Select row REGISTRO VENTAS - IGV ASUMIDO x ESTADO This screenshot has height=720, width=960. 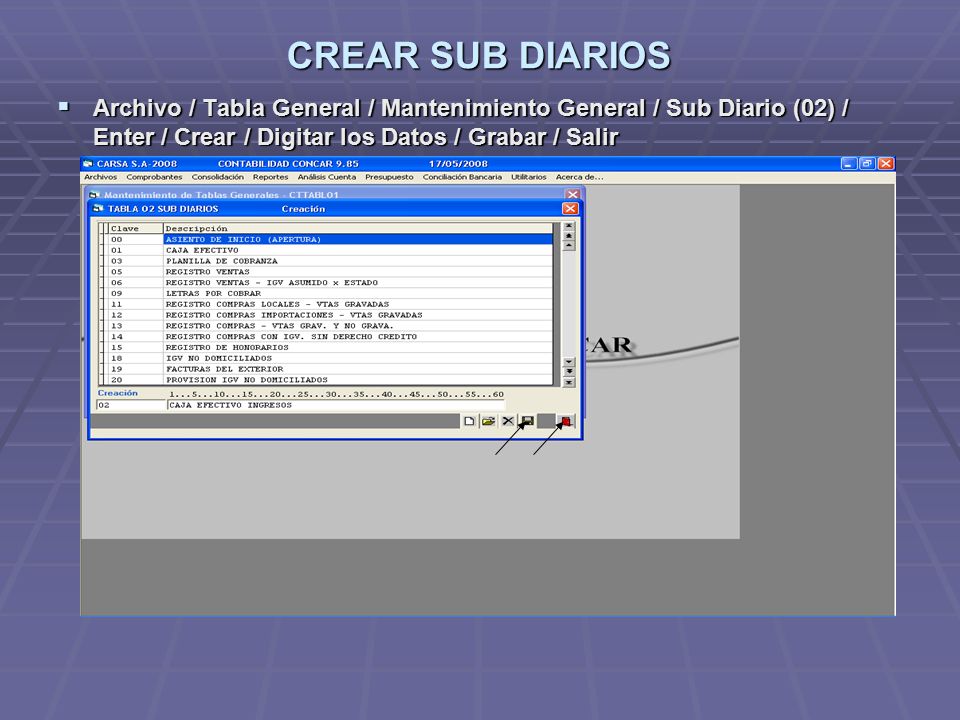(331, 283)
